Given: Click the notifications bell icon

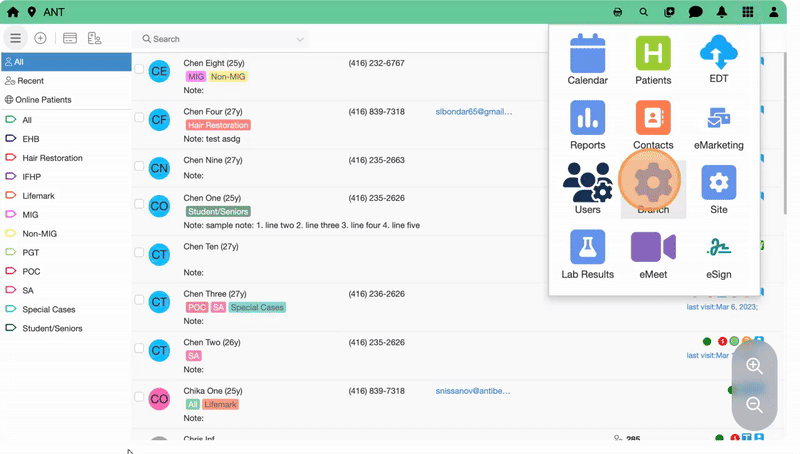Looking at the screenshot, I should click(722, 12).
